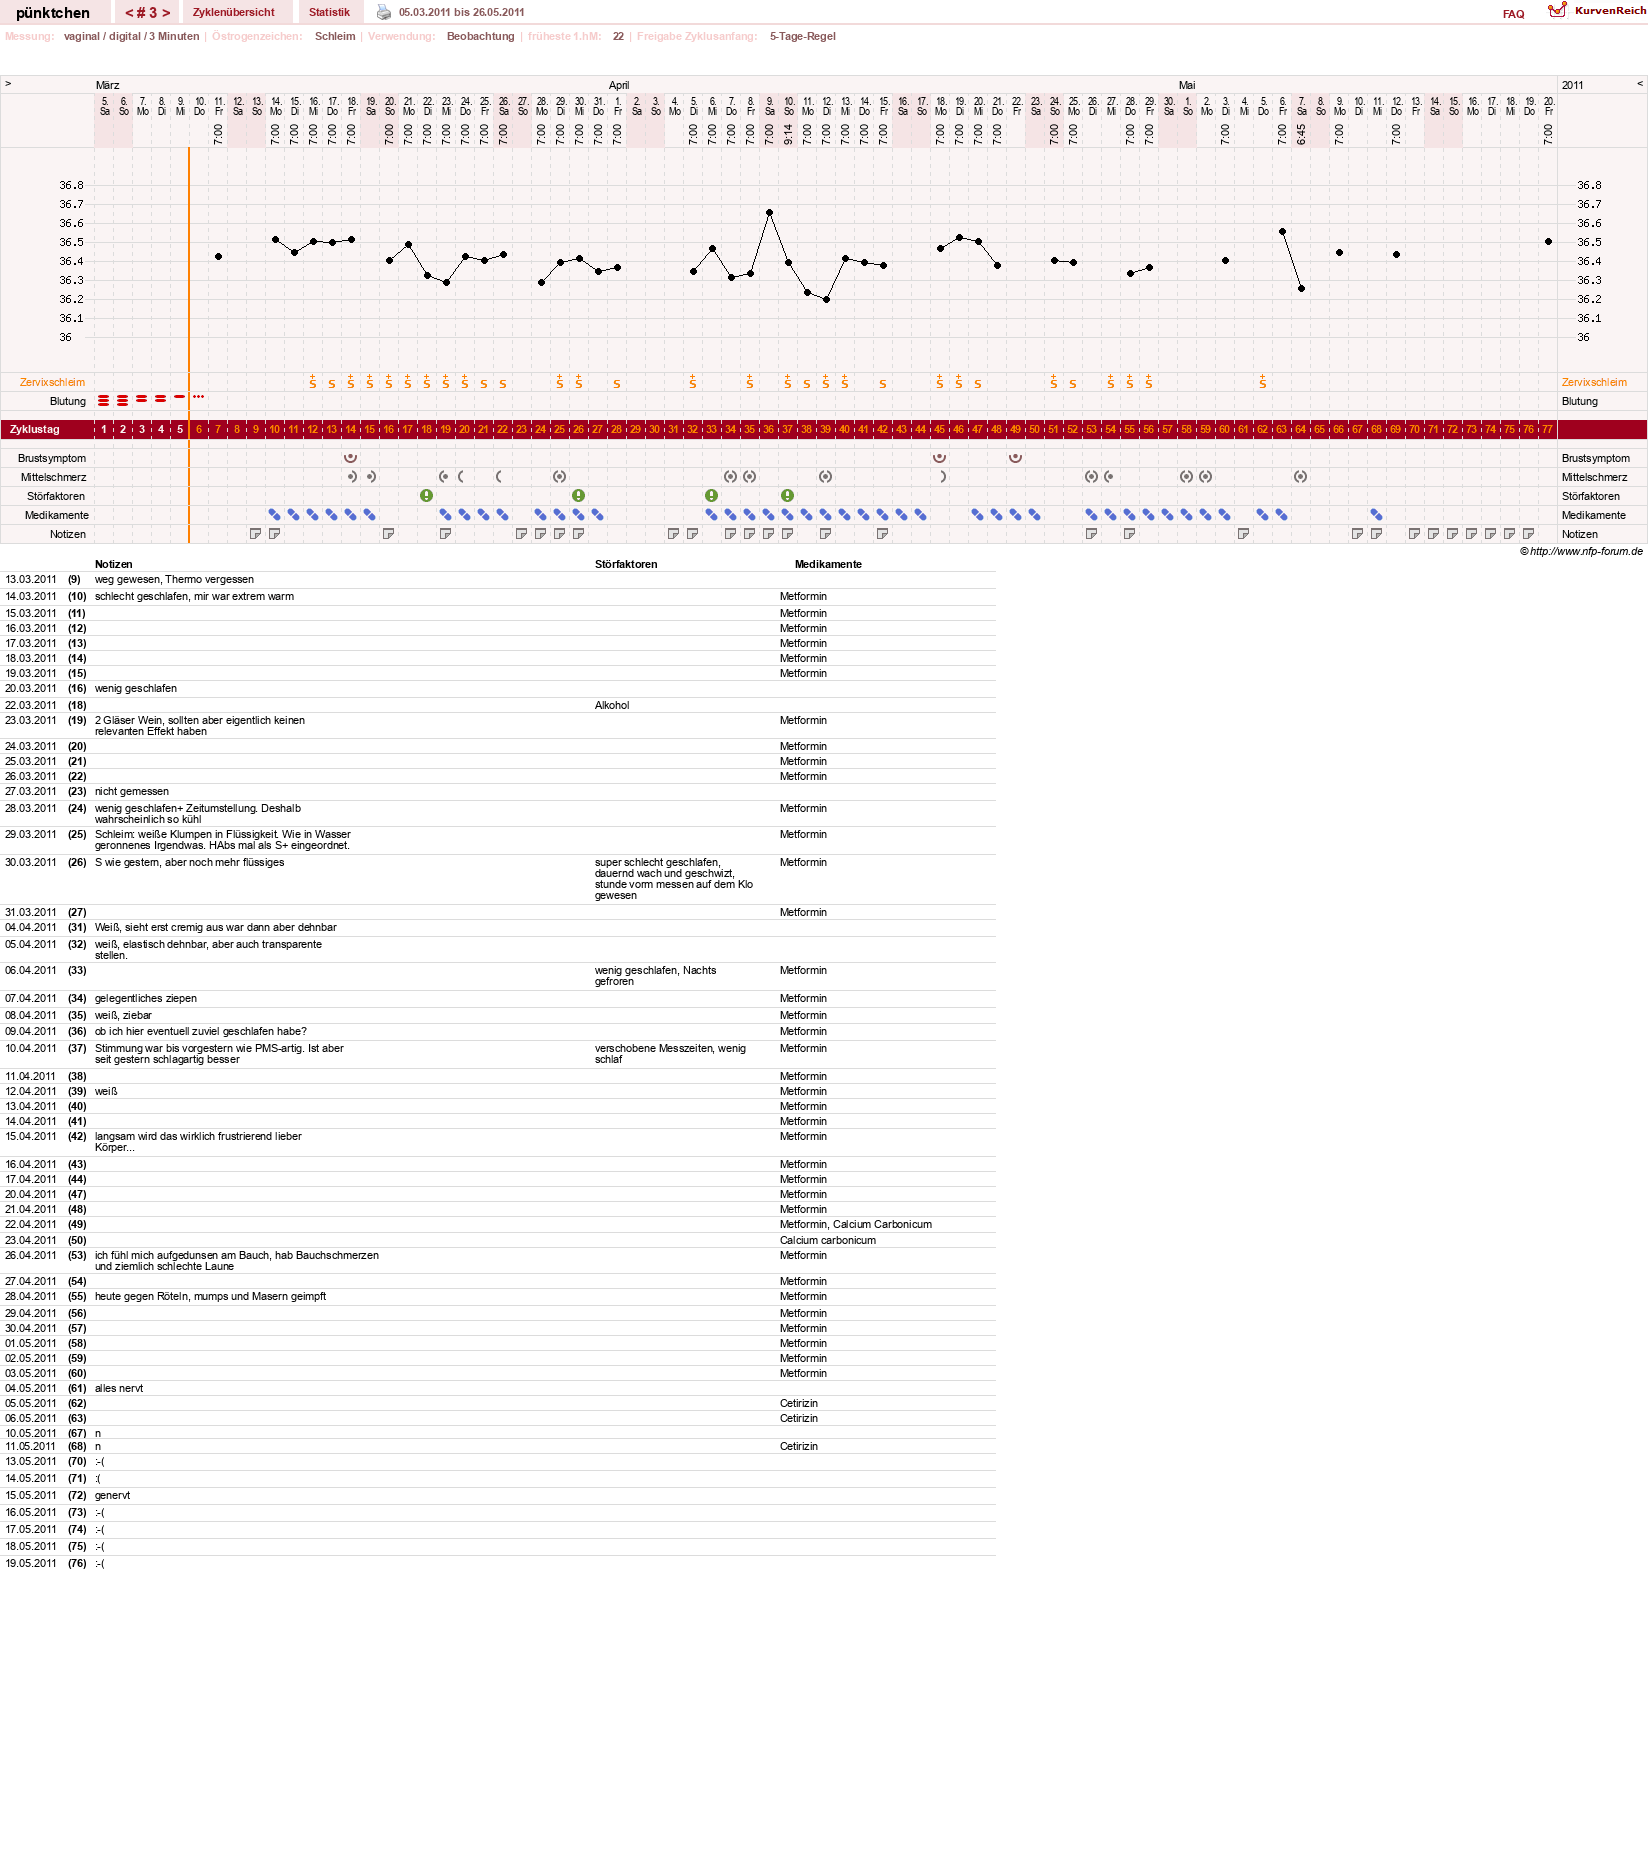Open the note icon on cycle day 61
This screenshot has width=1648, height=1858.
click(x=1244, y=534)
